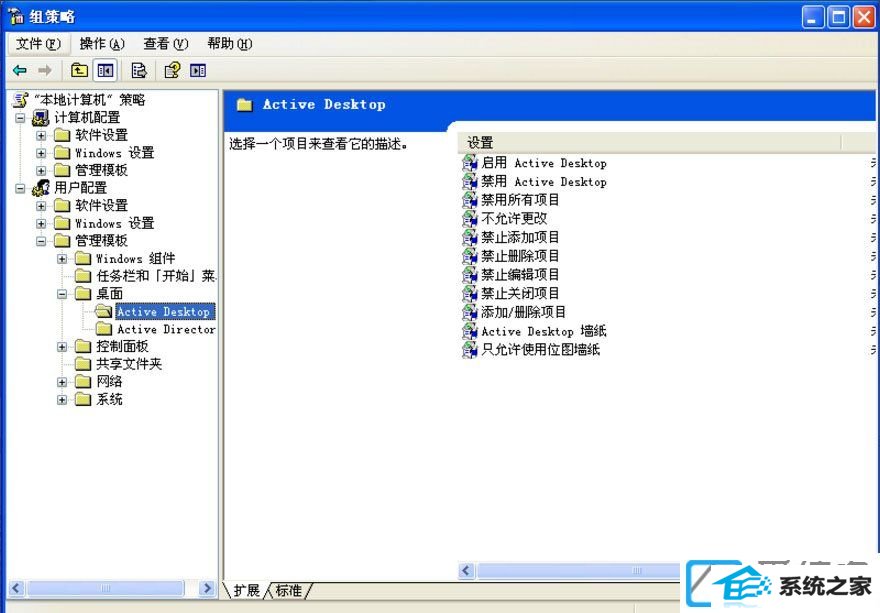Click the settings list scrollbar left arrow
The width and height of the screenshot is (880, 613).
466,571
